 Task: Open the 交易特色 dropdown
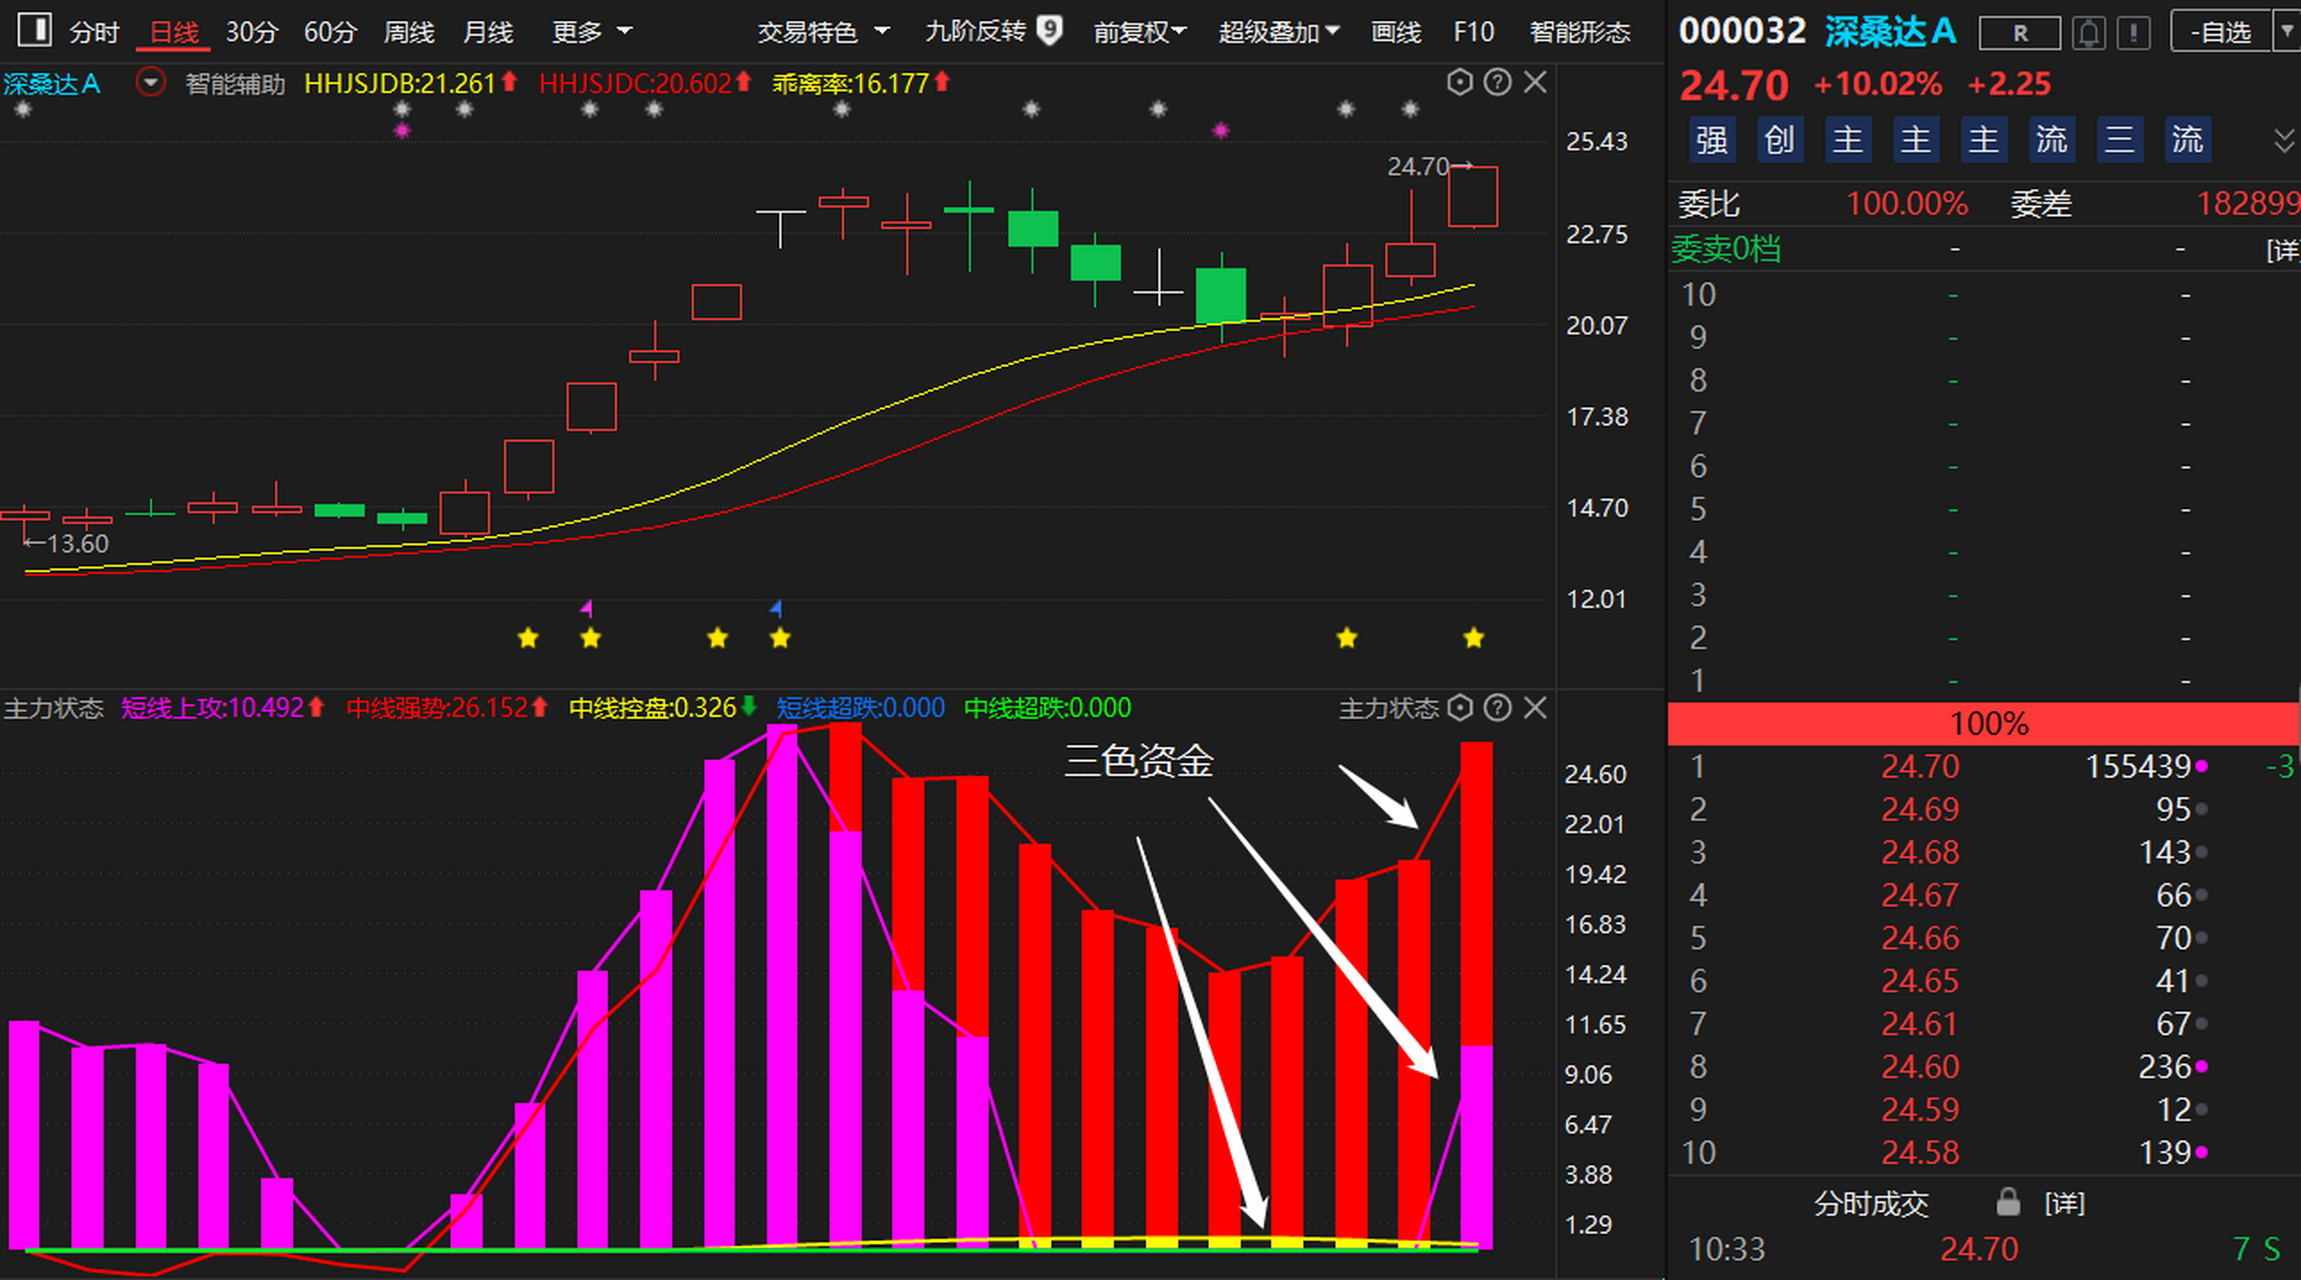pyautogui.click(x=823, y=32)
